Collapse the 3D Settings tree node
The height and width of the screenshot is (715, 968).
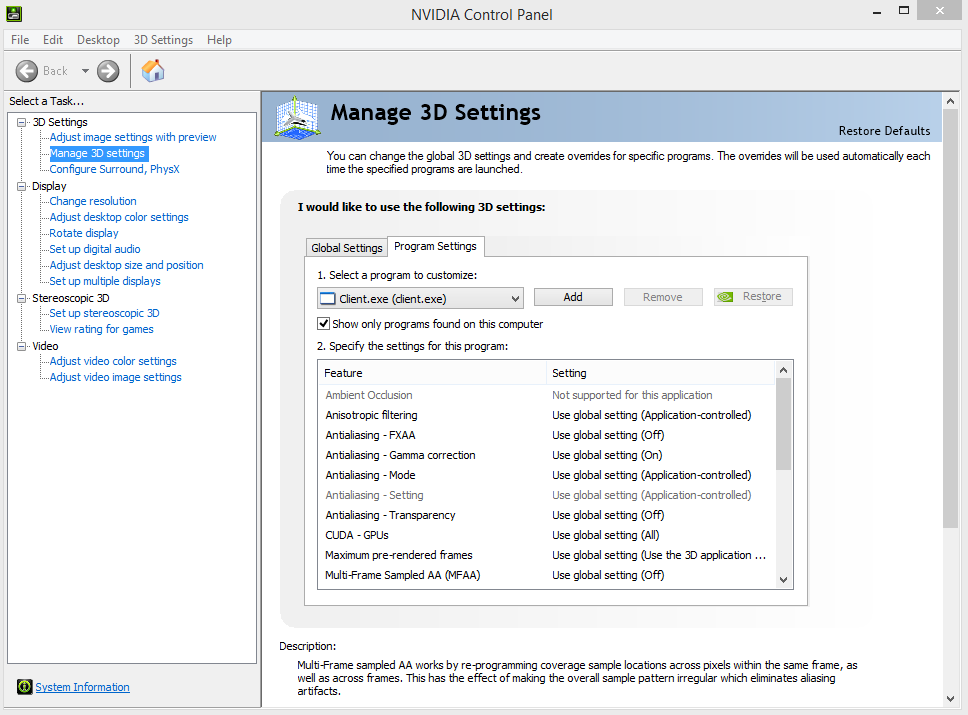(x=22, y=122)
